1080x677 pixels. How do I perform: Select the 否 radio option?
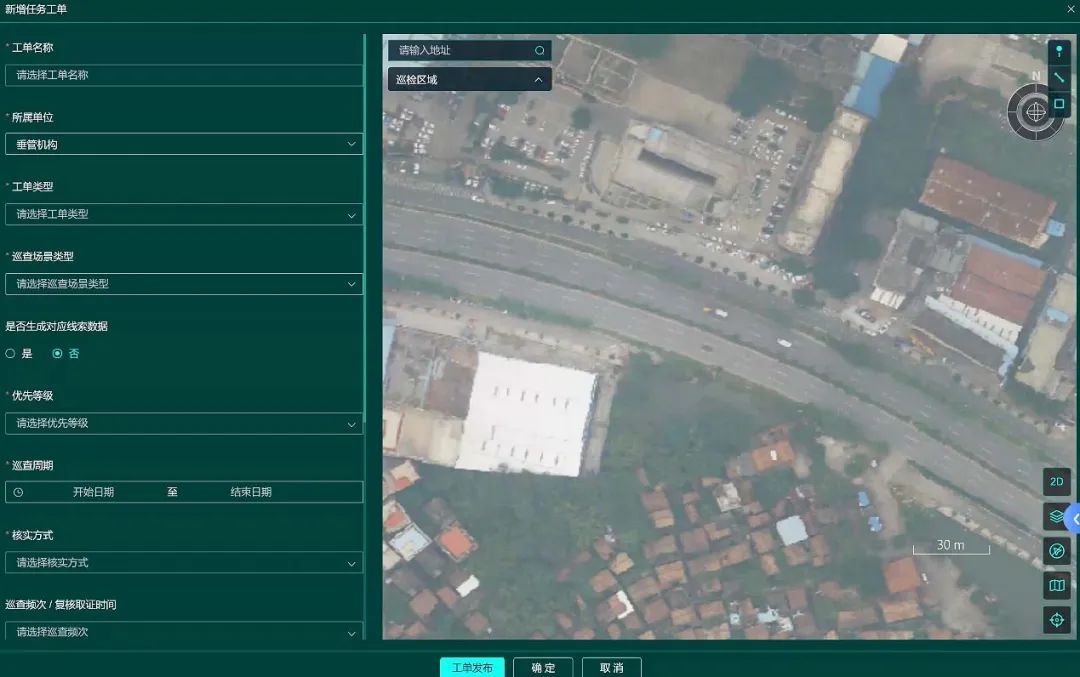[57, 353]
